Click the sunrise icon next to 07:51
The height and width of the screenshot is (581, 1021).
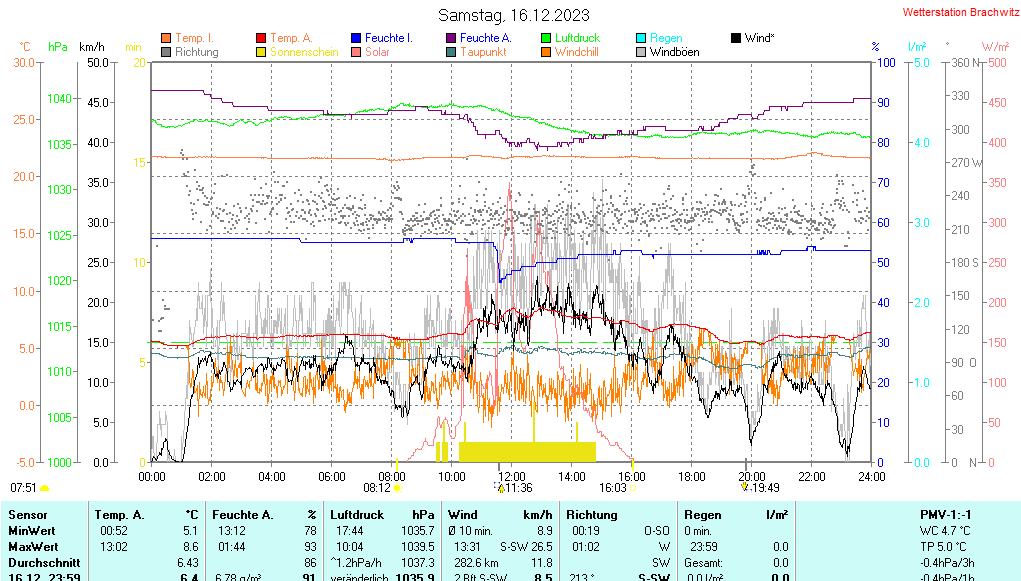tap(44, 488)
